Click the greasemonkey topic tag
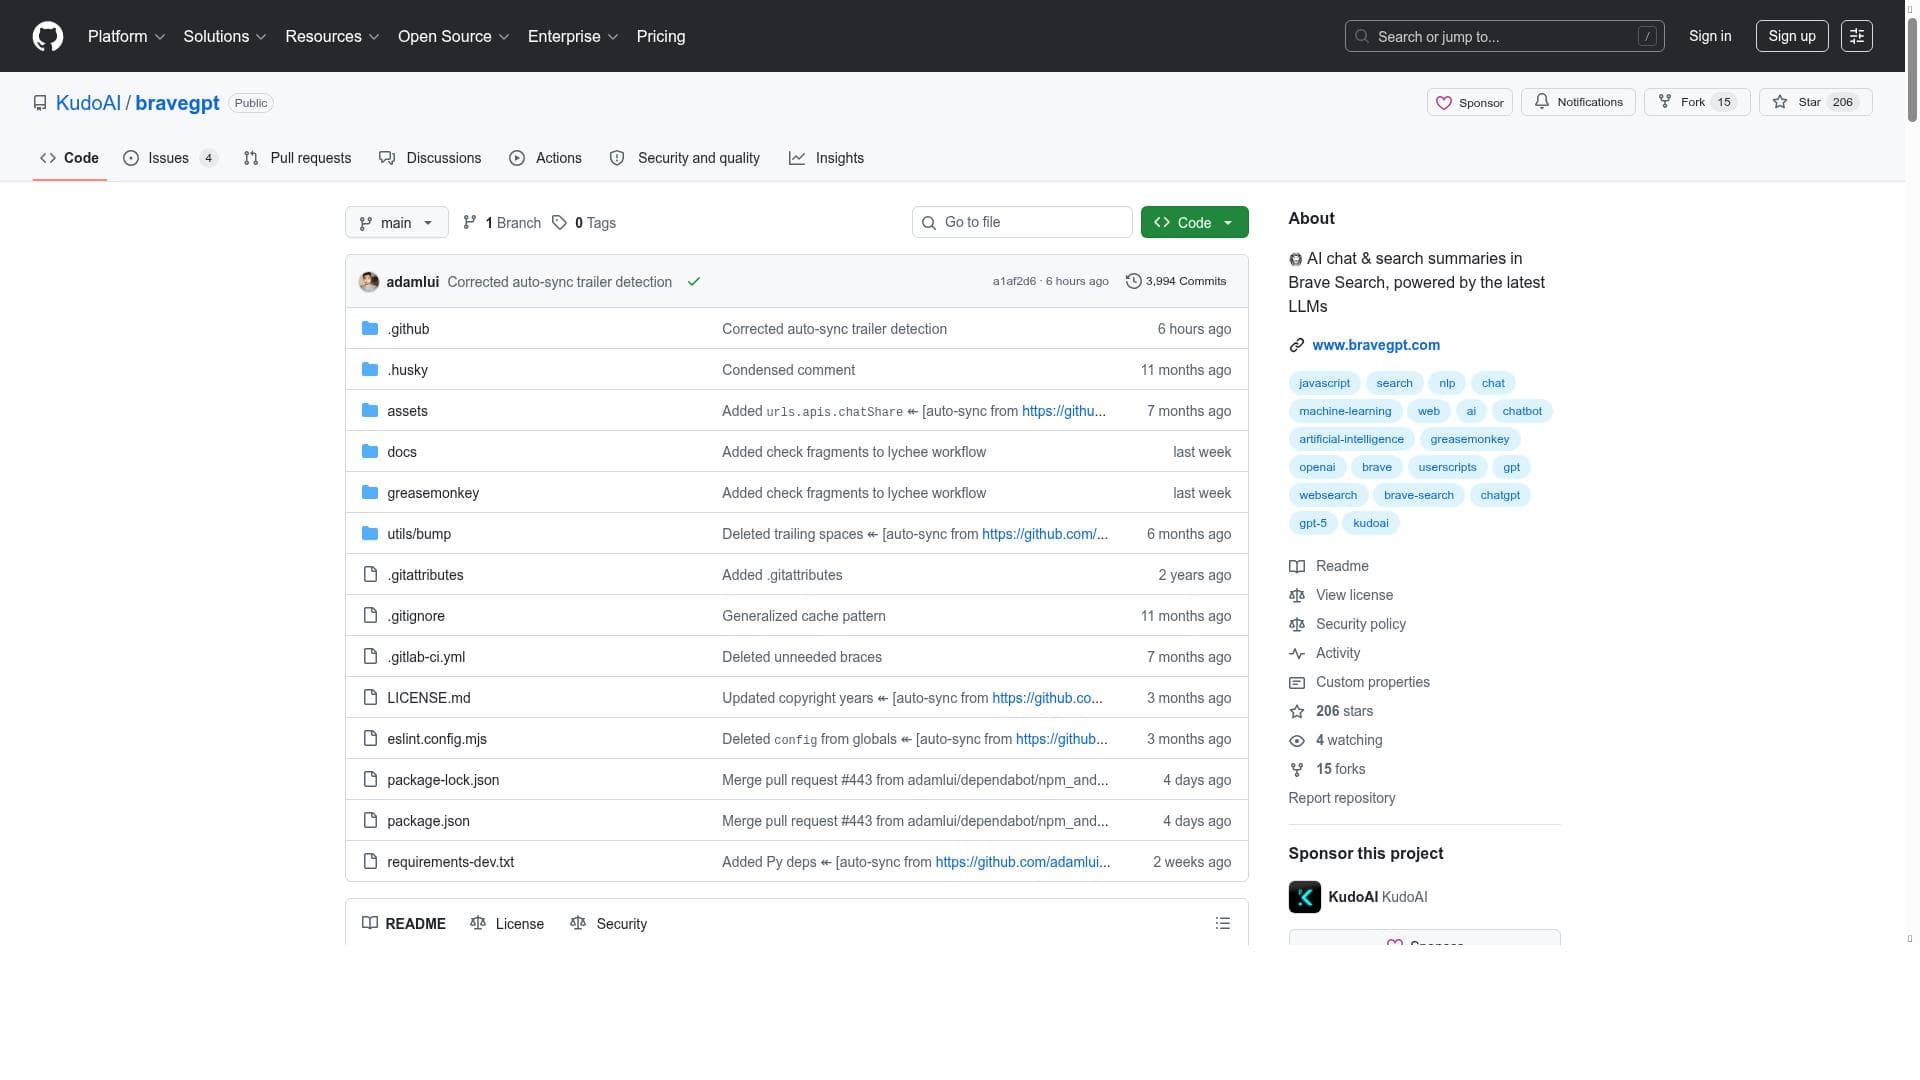 click(1469, 439)
